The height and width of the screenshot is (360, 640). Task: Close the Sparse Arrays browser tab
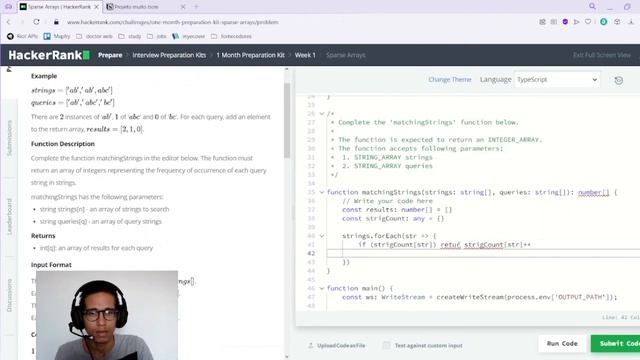(x=96, y=7)
